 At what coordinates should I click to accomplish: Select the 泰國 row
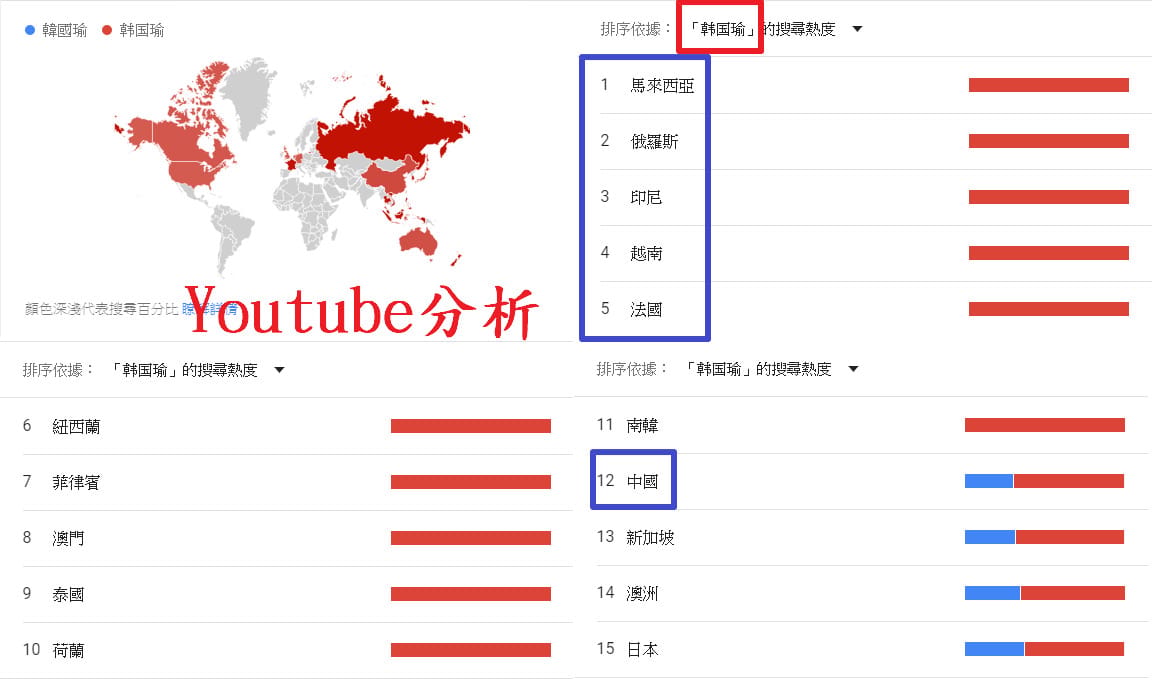click(x=298, y=593)
